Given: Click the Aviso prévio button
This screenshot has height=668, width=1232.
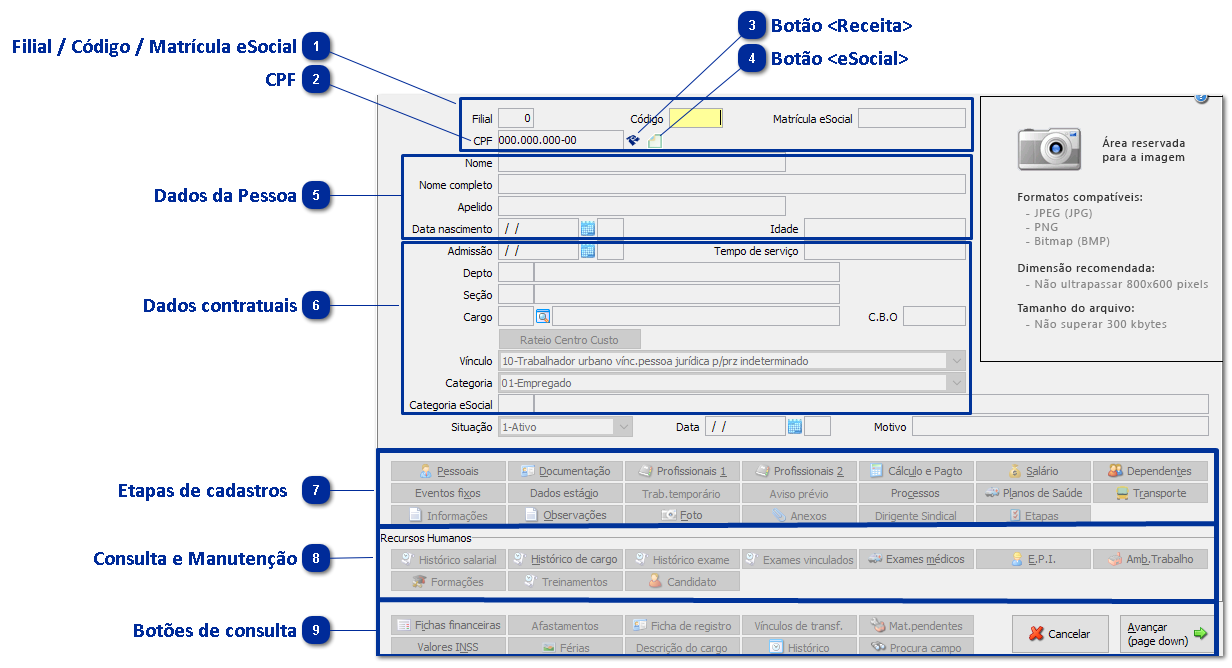Looking at the screenshot, I should [799, 493].
